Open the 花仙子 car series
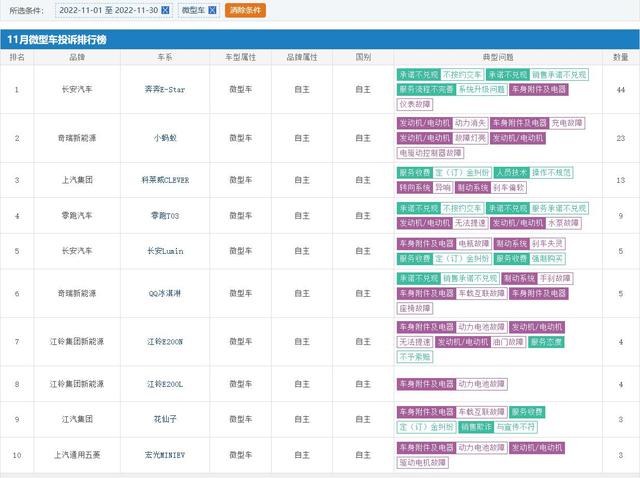This screenshot has height=478, width=640. pyautogui.click(x=165, y=419)
